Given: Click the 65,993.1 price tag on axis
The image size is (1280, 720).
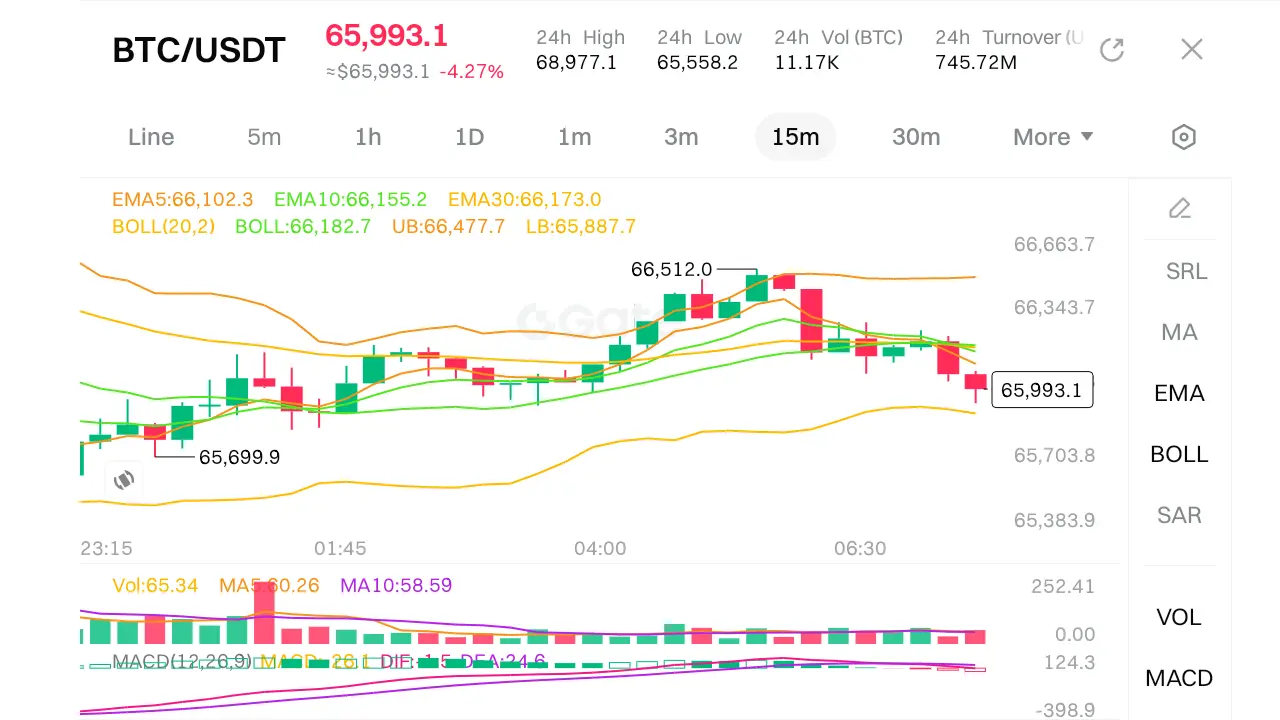Looking at the screenshot, I should pos(1042,390).
